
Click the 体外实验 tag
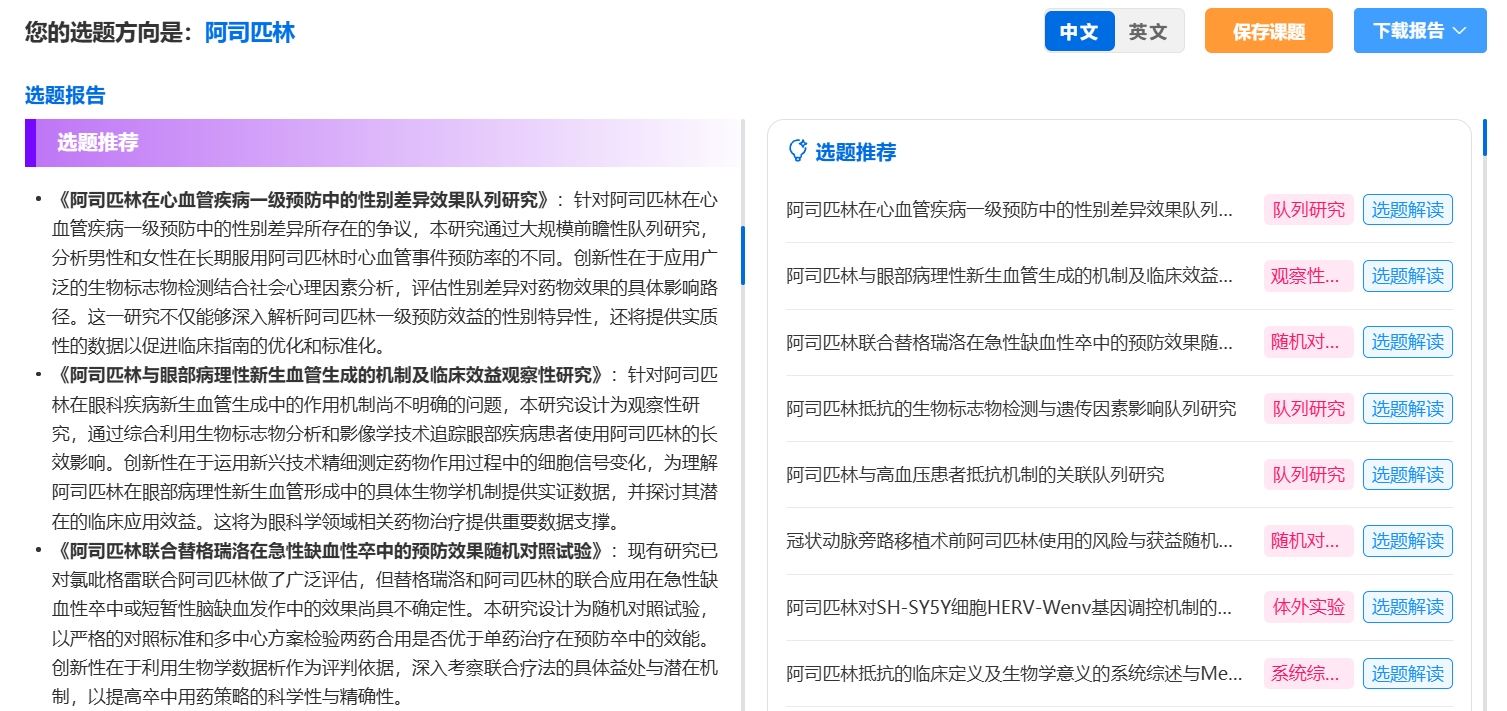tap(1308, 606)
